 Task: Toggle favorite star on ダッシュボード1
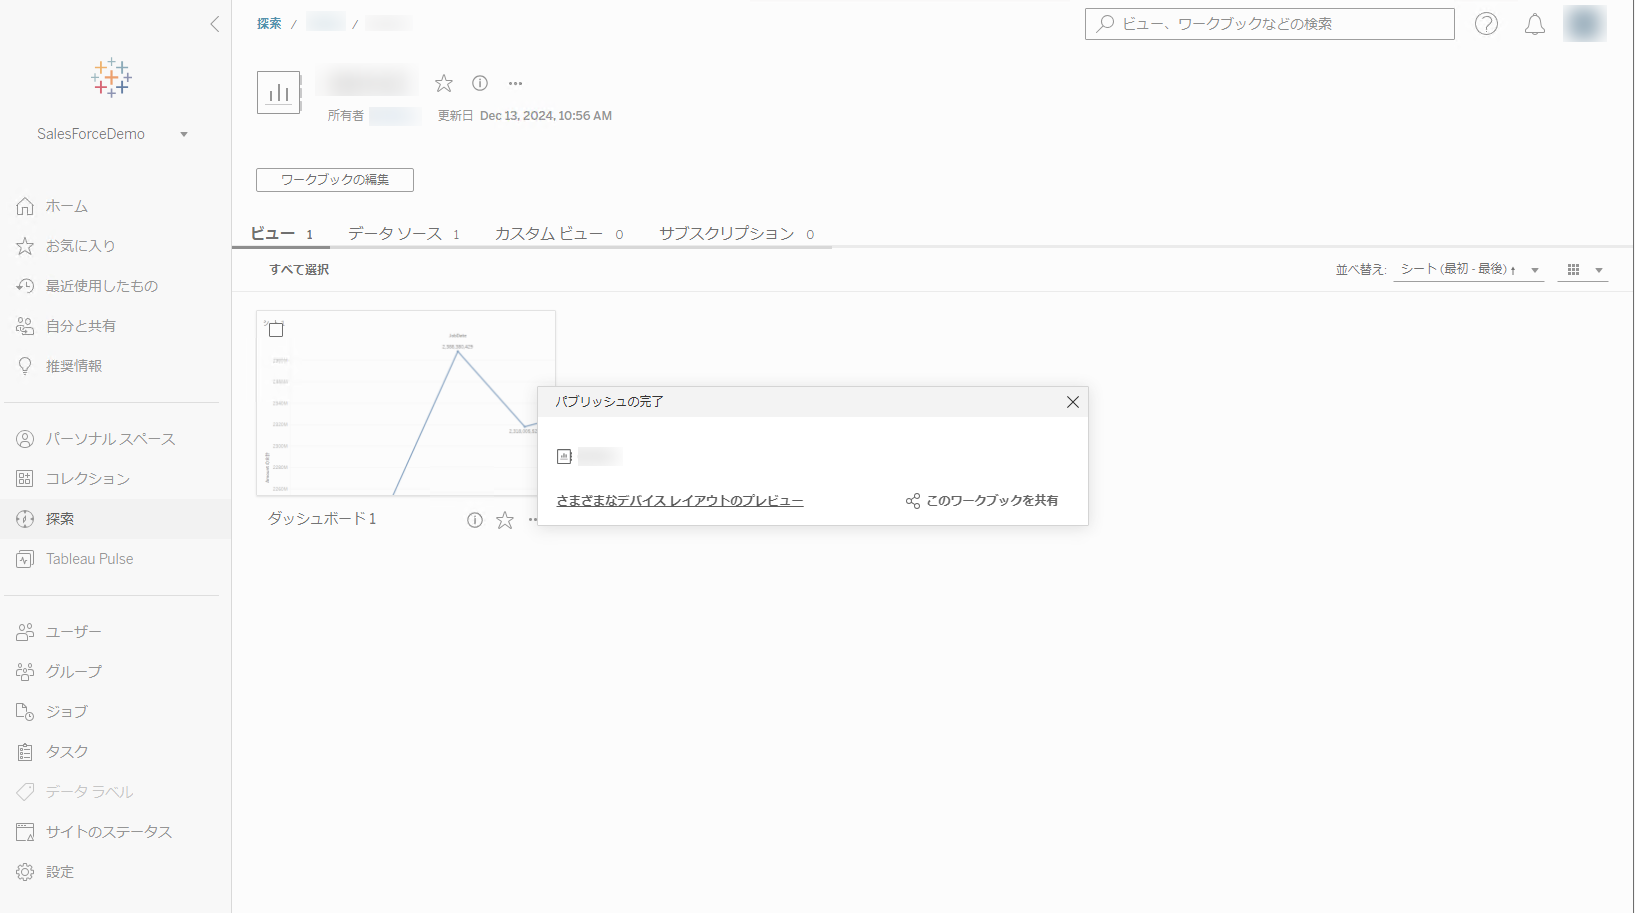coord(504,519)
